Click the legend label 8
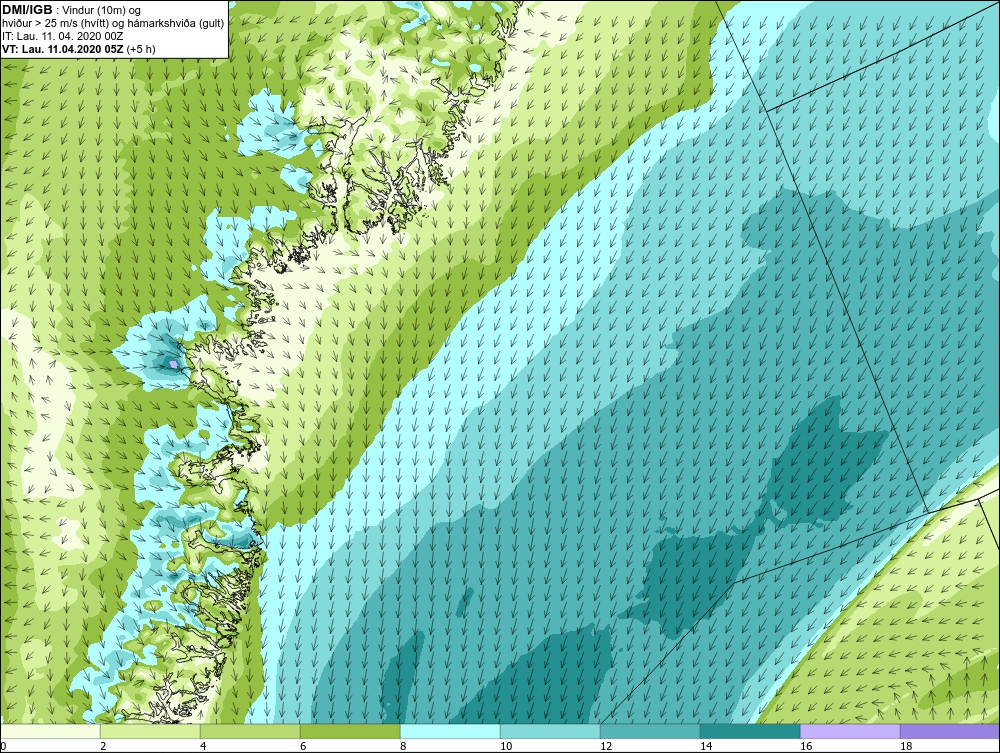This screenshot has height=753, width=1000. point(403,746)
